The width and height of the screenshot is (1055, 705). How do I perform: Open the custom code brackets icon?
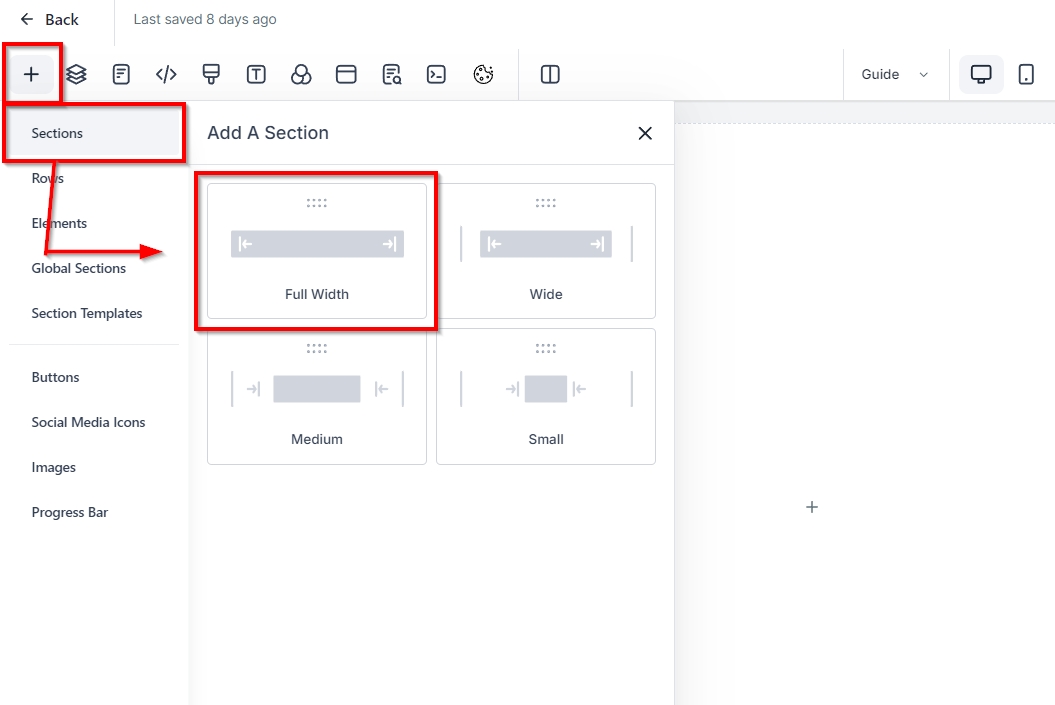[166, 74]
